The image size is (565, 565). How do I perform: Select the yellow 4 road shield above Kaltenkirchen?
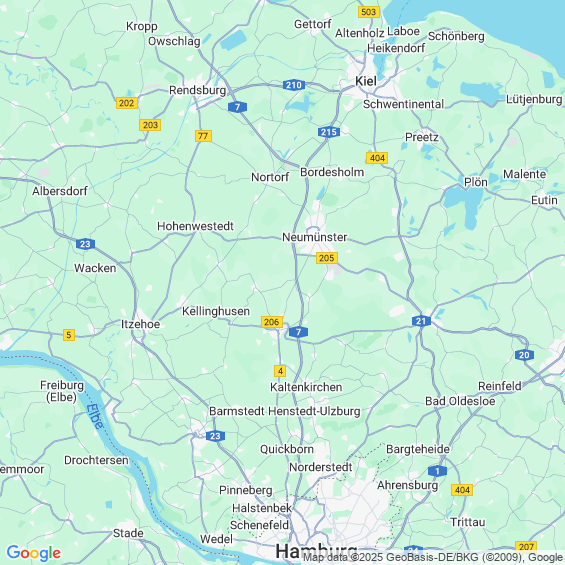point(280,371)
